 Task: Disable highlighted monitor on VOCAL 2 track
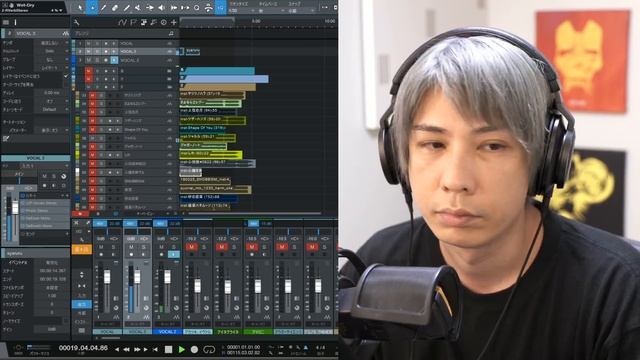114,60
